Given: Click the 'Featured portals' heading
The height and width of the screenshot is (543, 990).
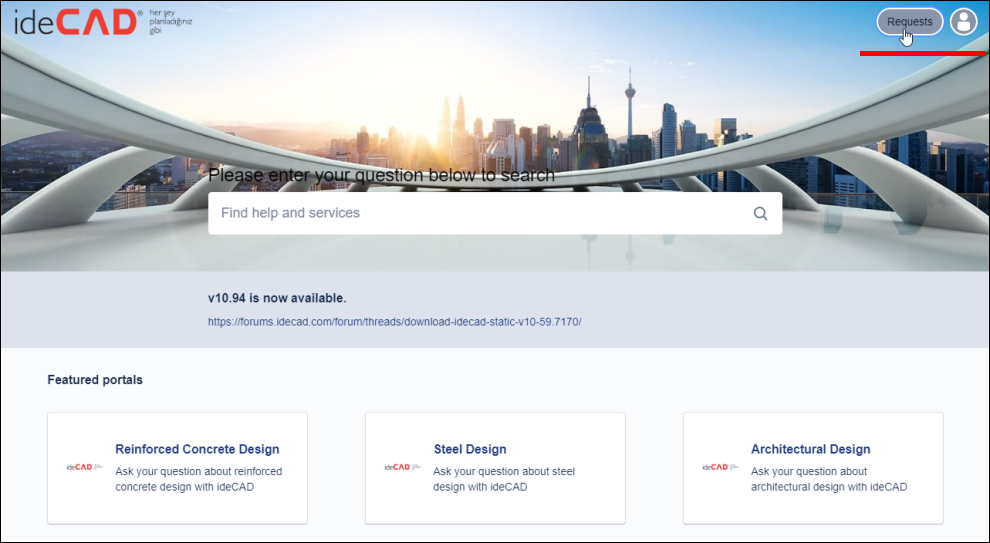Looking at the screenshot, I should [95, 380].
